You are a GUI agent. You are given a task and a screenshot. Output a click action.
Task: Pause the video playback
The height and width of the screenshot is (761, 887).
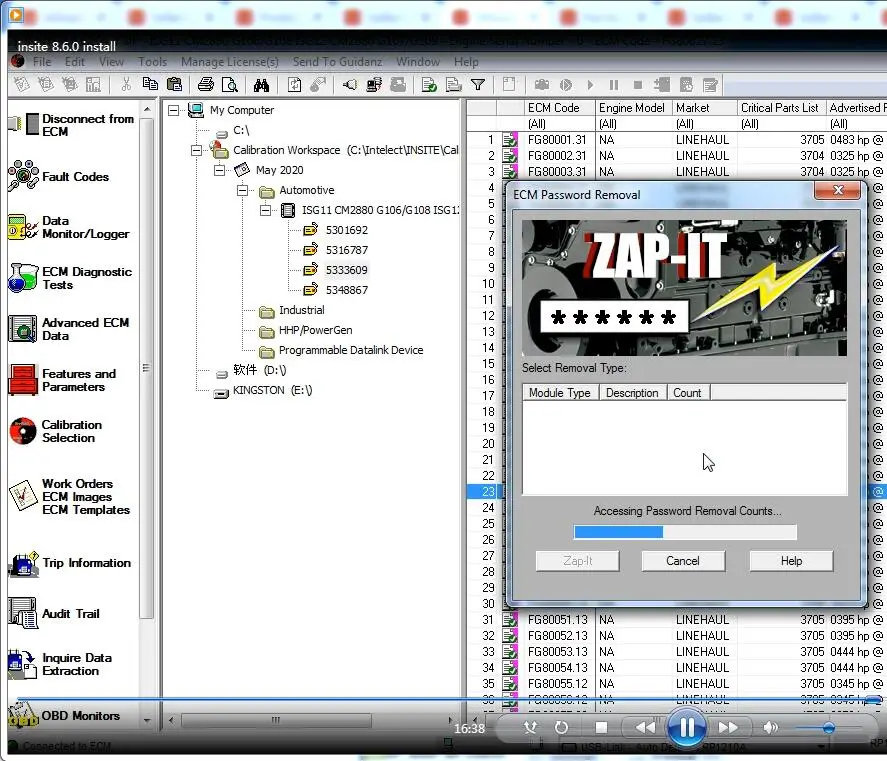click(686, 727)
